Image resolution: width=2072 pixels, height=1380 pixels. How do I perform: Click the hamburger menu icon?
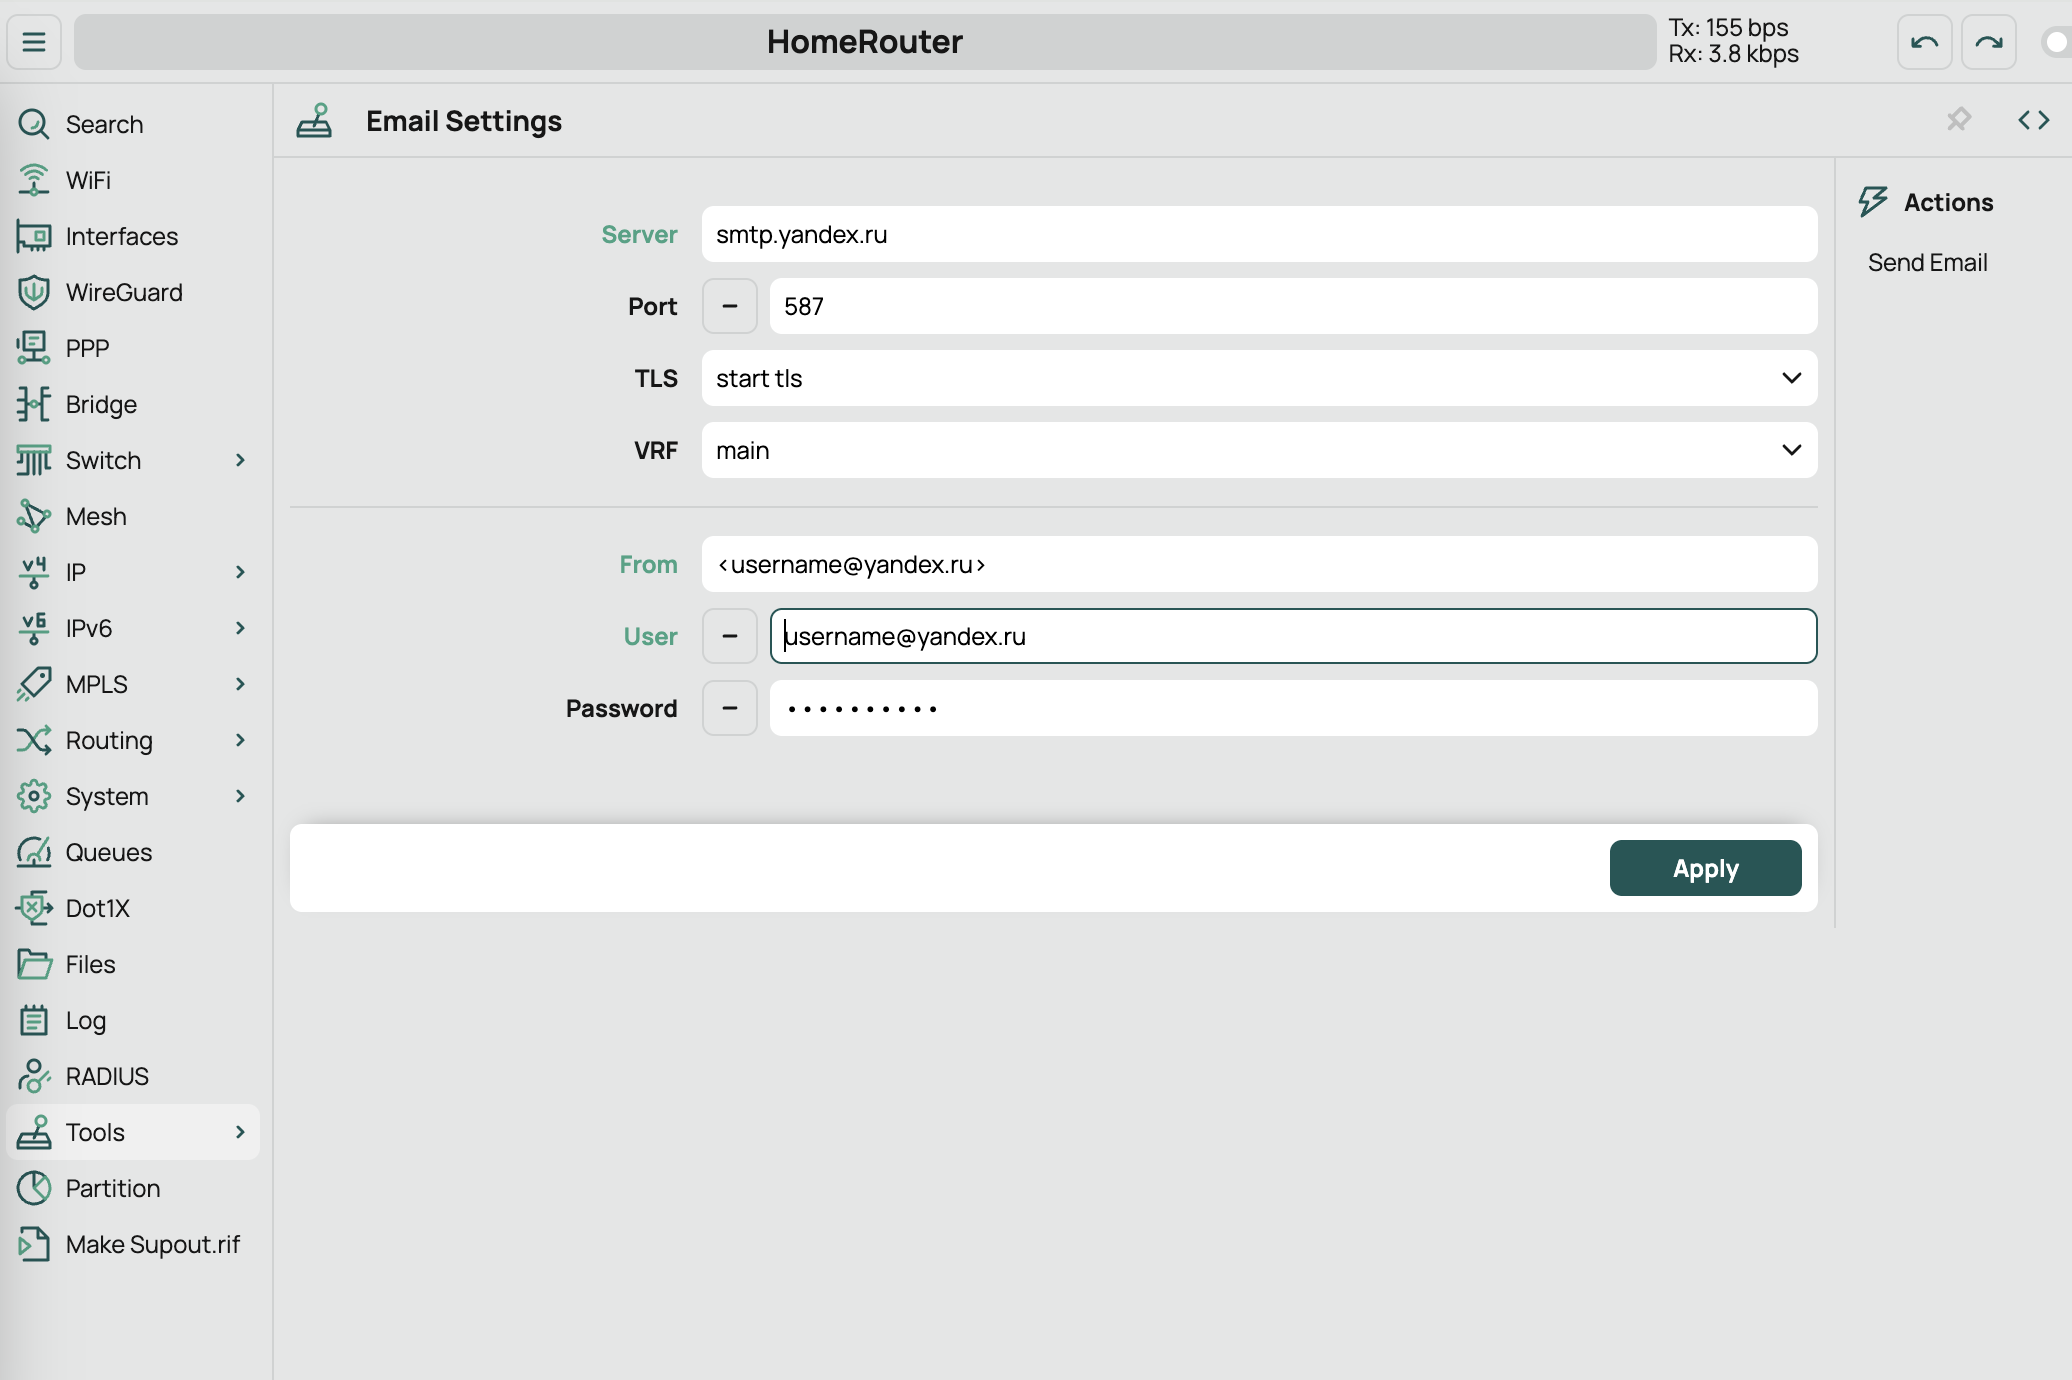[x=34, y=42]
